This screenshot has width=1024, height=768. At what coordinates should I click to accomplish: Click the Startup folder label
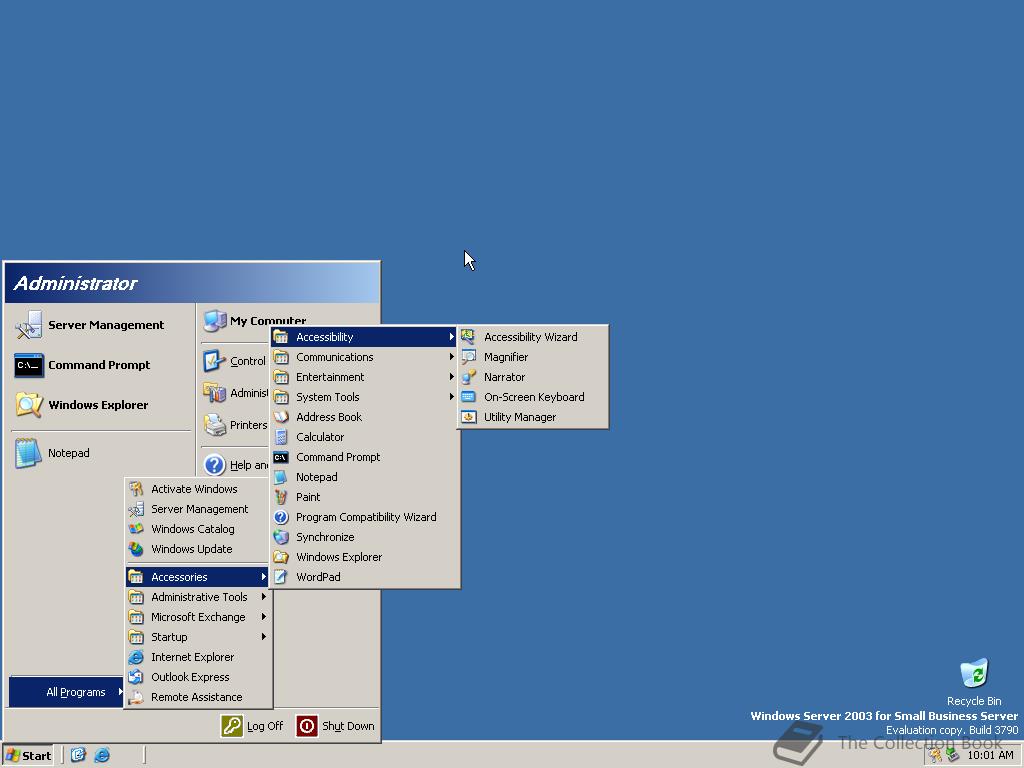(169, 637)
